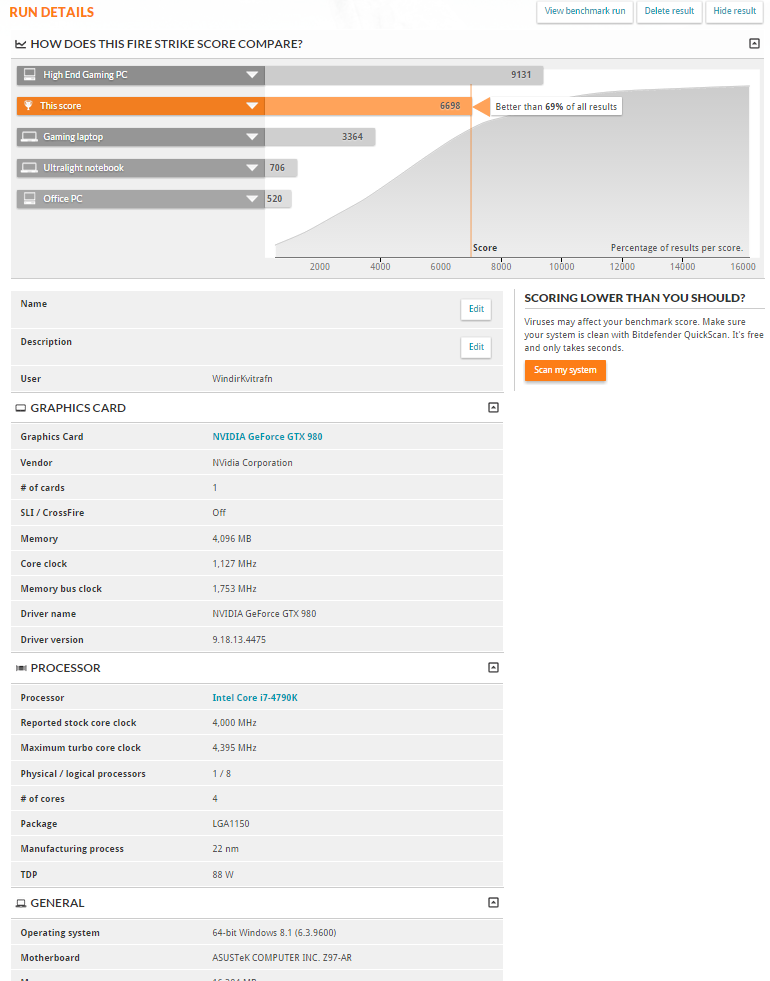Click the View benchmark run button
Image resolution: width=770 pixels, height=981 pixels.
coord(584,11)
